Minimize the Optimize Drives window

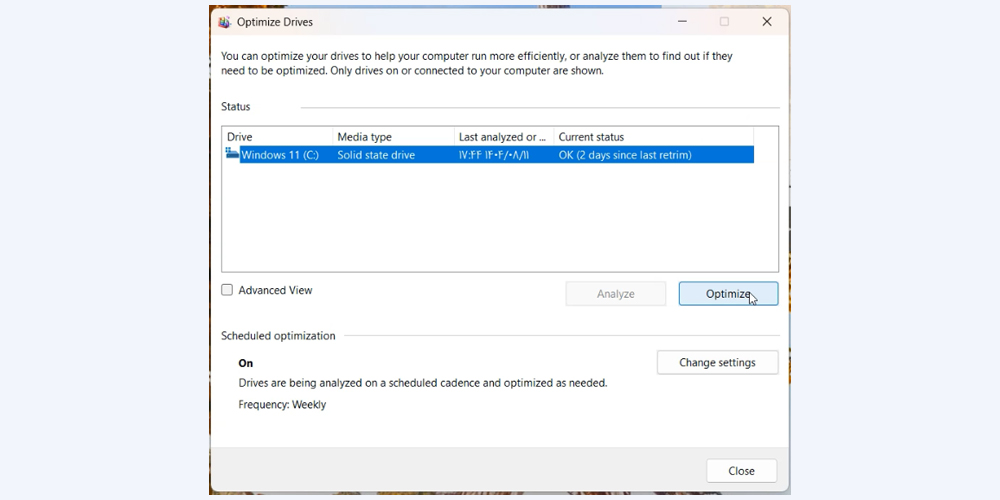(x=682, y=22)
